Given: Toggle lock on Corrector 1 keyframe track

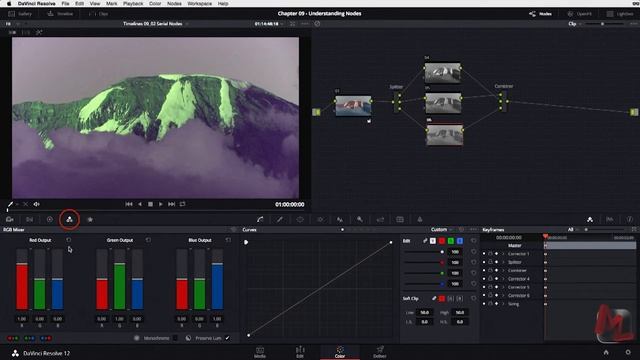Looking at the screenshot, I should (x=490, y=254).
